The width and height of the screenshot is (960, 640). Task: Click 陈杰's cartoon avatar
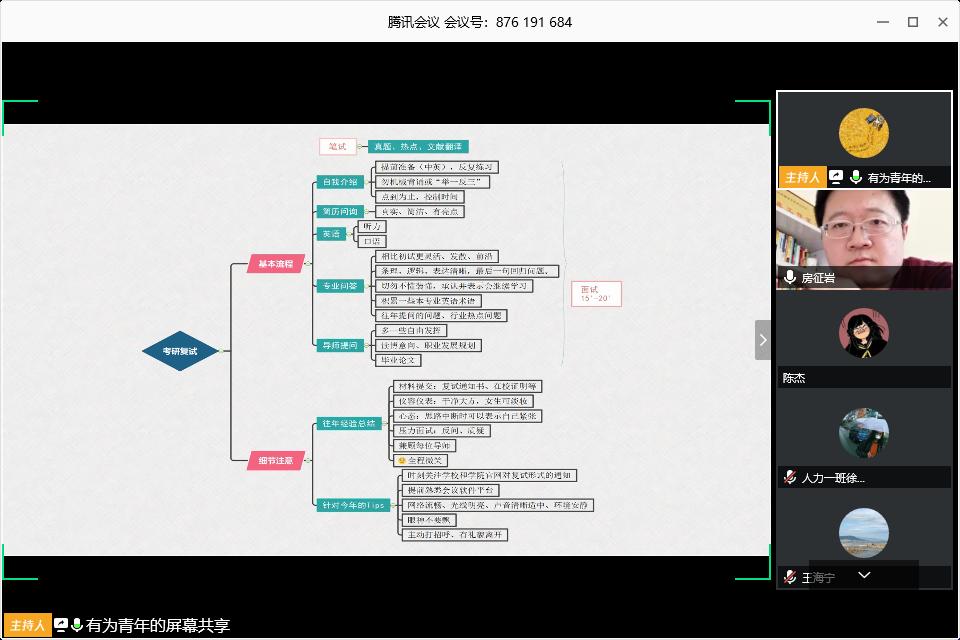[x=863, y=333]
